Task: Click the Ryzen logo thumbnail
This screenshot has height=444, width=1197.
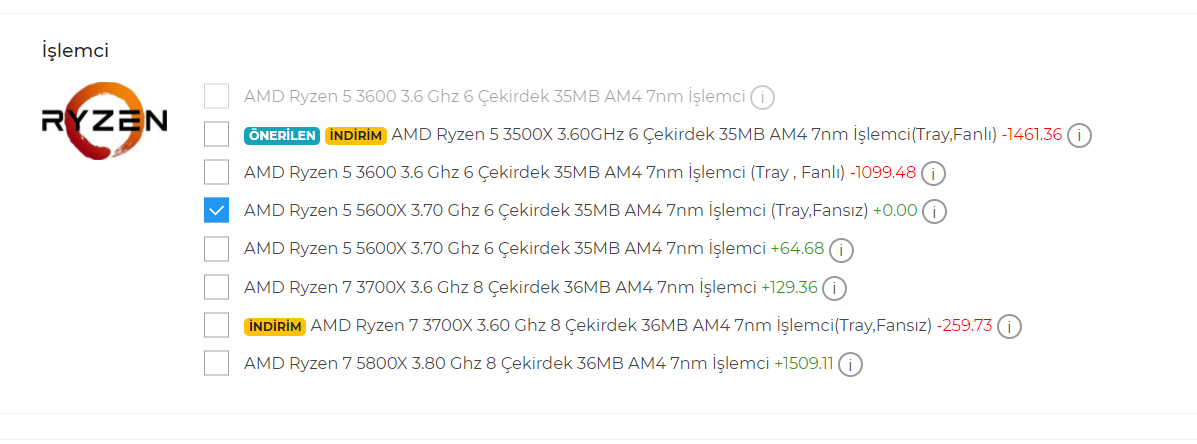Action: [104, 122]
